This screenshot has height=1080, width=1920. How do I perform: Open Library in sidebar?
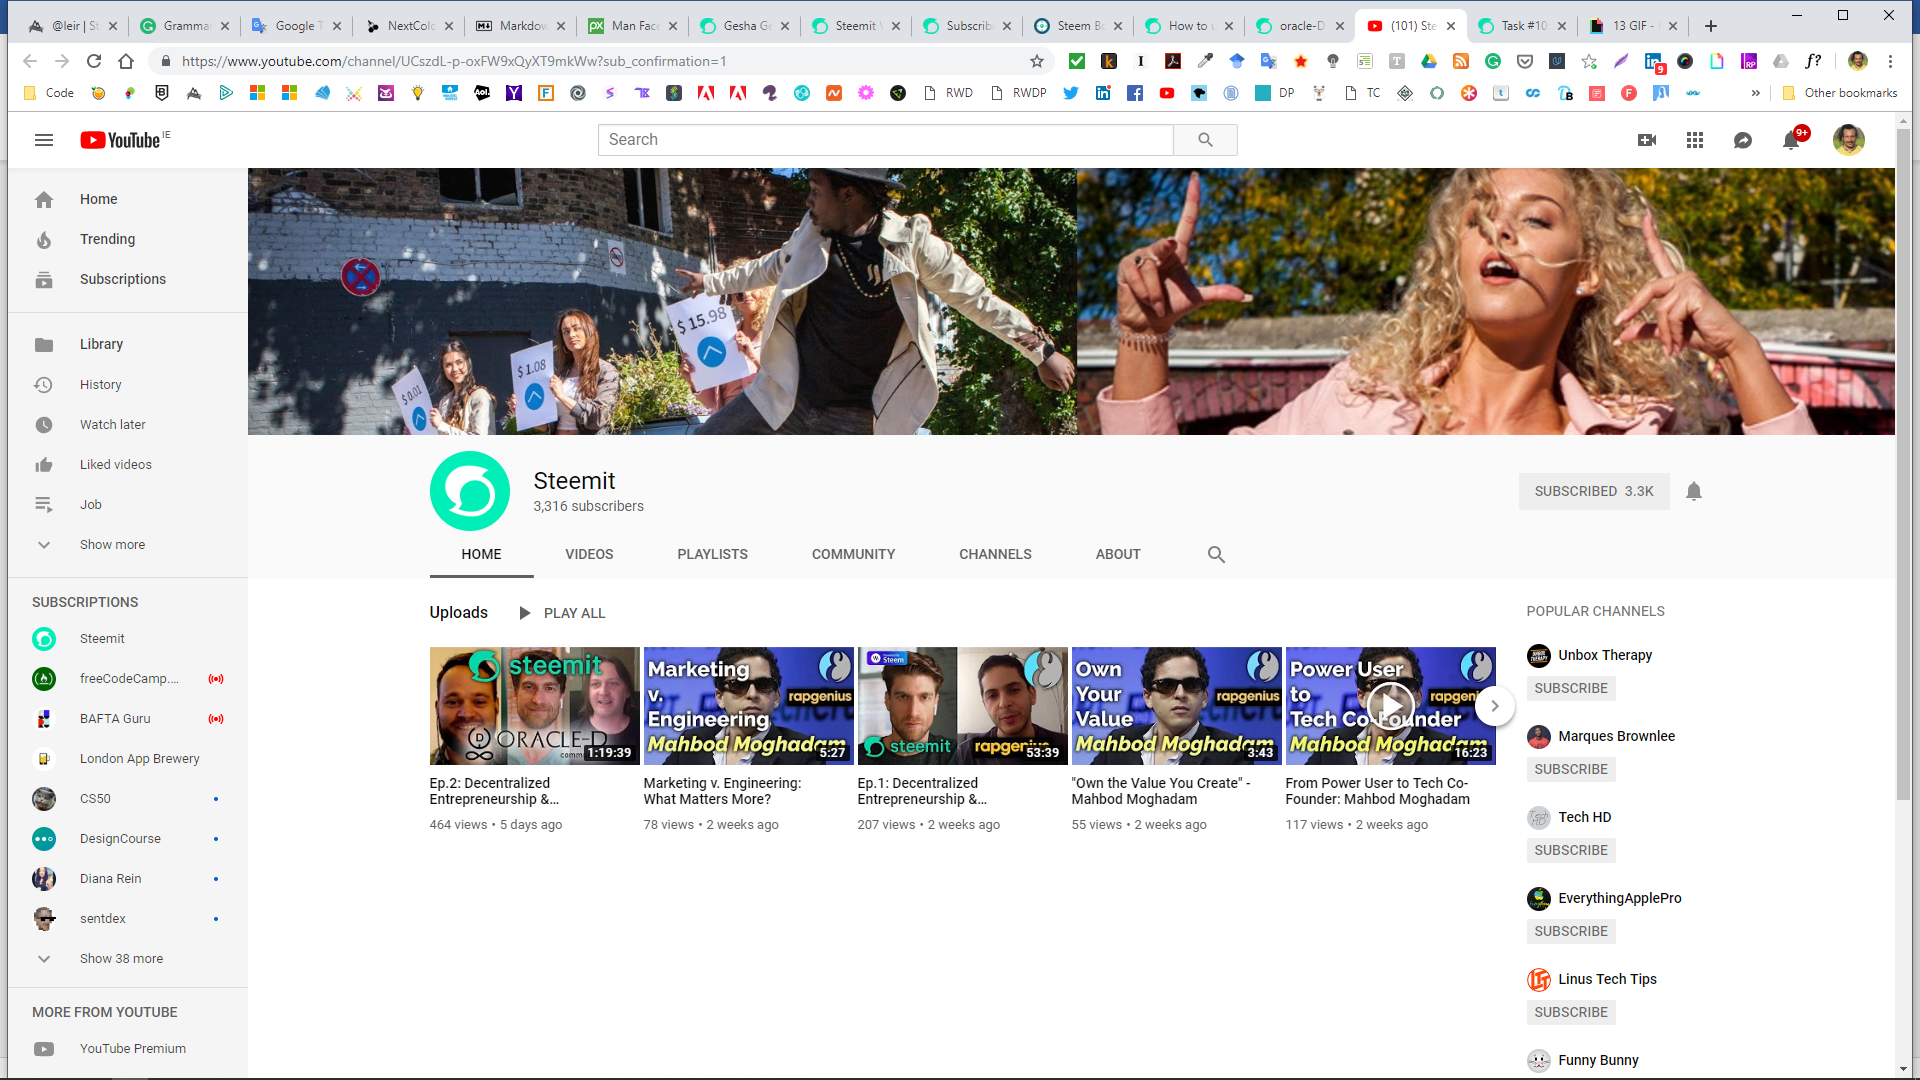(128, 344)
